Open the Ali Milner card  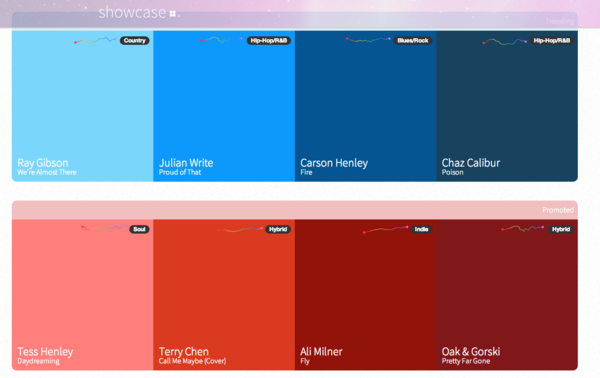click(x=366, y=295)
